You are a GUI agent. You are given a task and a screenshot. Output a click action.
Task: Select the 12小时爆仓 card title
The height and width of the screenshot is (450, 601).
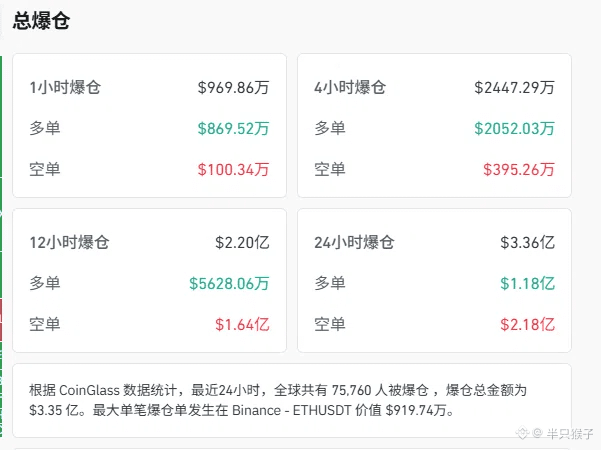69,242
